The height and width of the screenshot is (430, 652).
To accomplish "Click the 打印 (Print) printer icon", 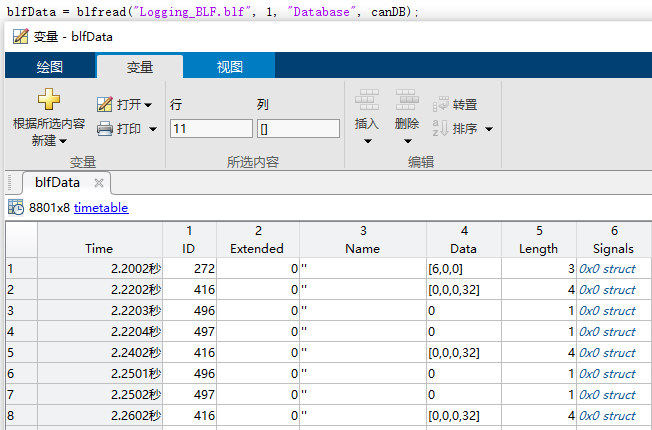I will point(104,129).
